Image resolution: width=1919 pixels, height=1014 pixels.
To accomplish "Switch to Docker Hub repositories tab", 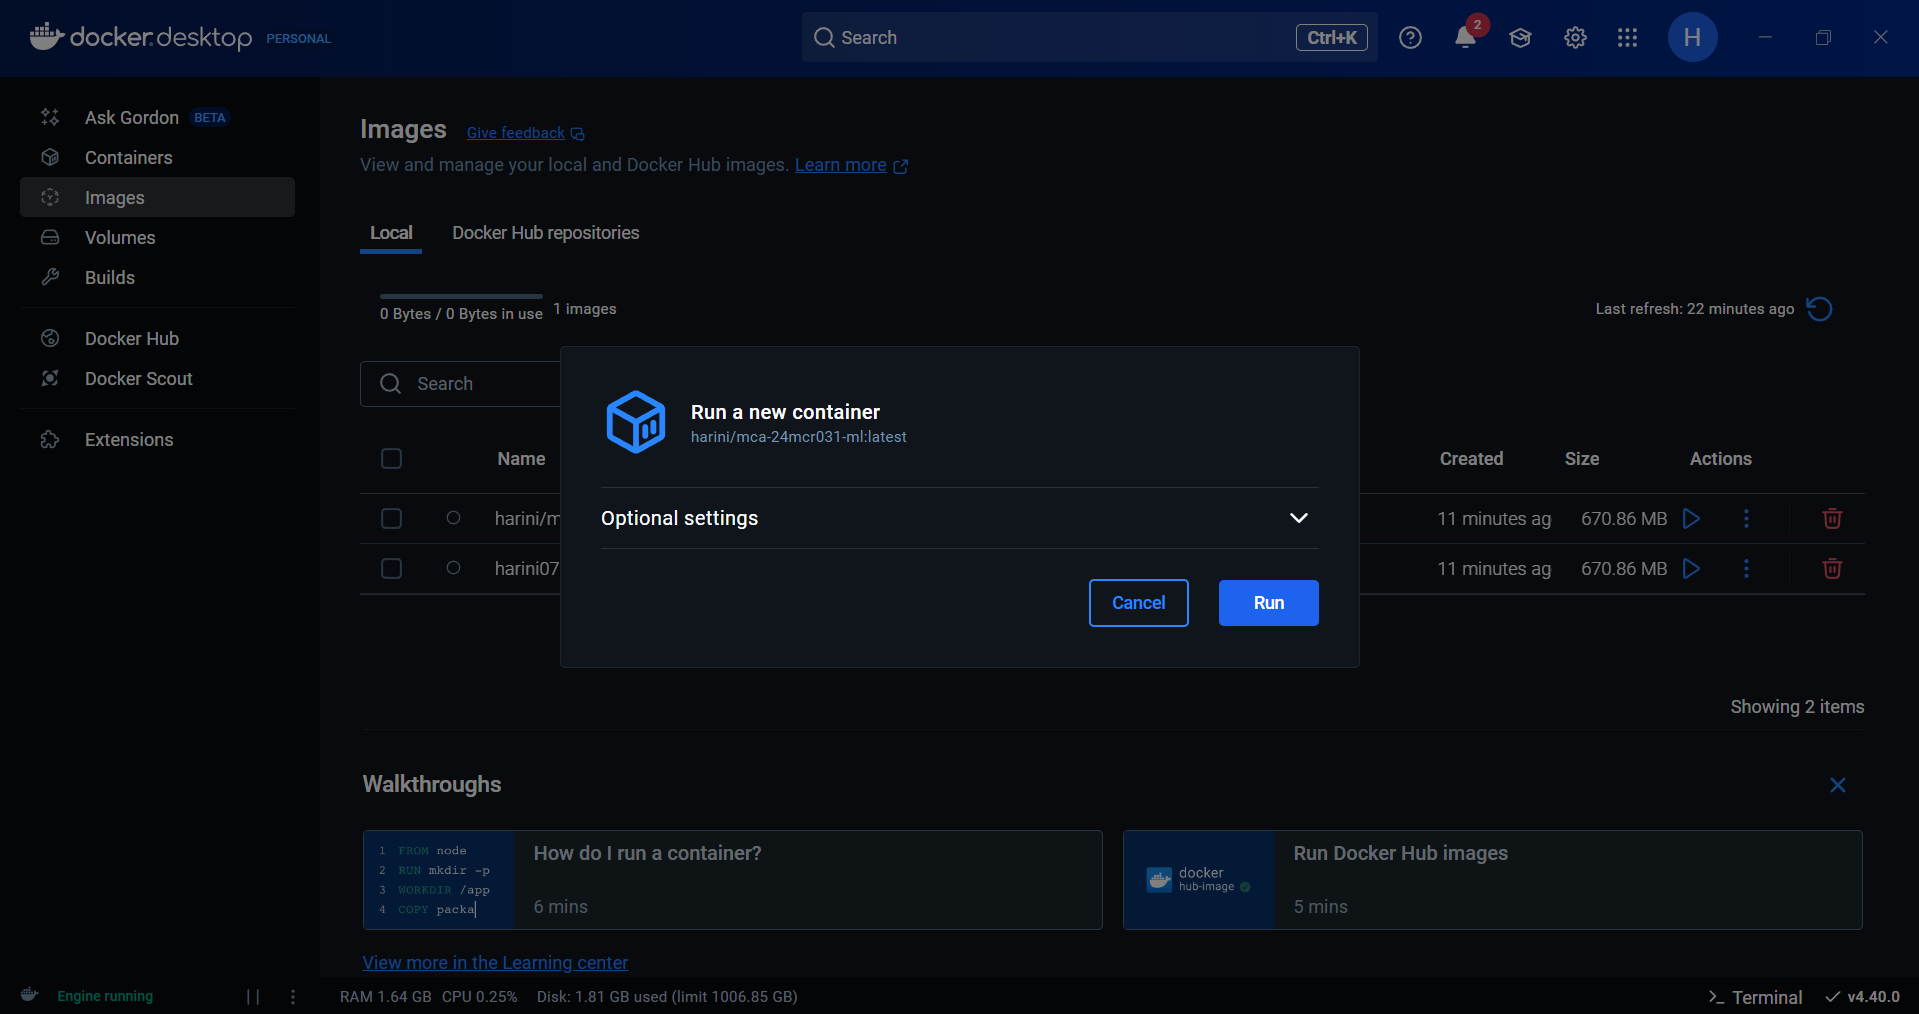I will [x=545, y=233].
